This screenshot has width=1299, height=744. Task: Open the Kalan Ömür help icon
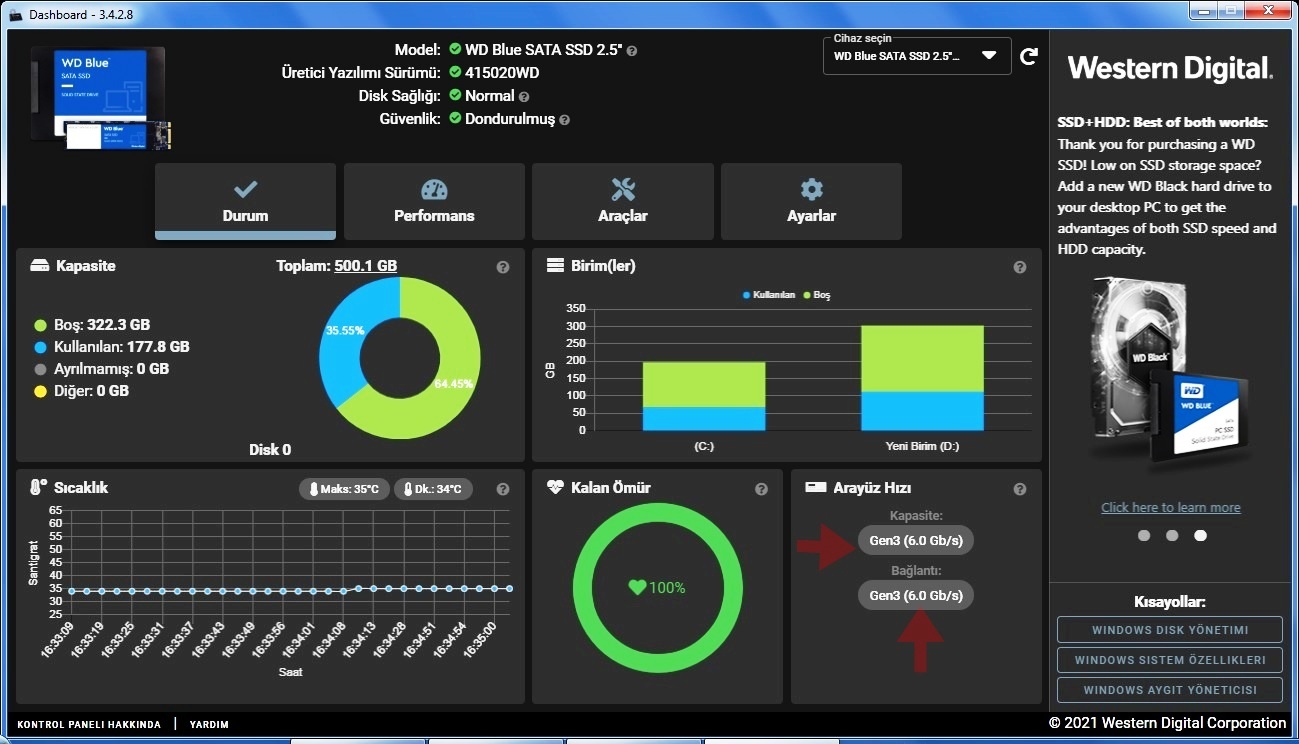point(761,489)
